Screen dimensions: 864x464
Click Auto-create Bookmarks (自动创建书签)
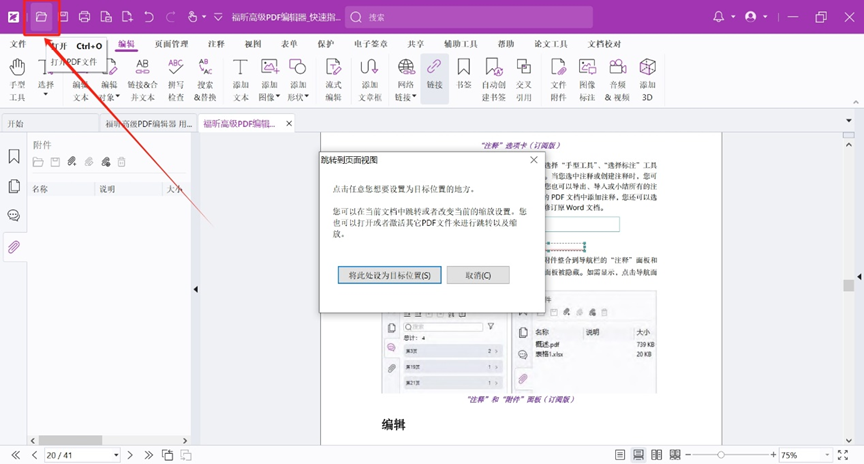coord(493,80)
